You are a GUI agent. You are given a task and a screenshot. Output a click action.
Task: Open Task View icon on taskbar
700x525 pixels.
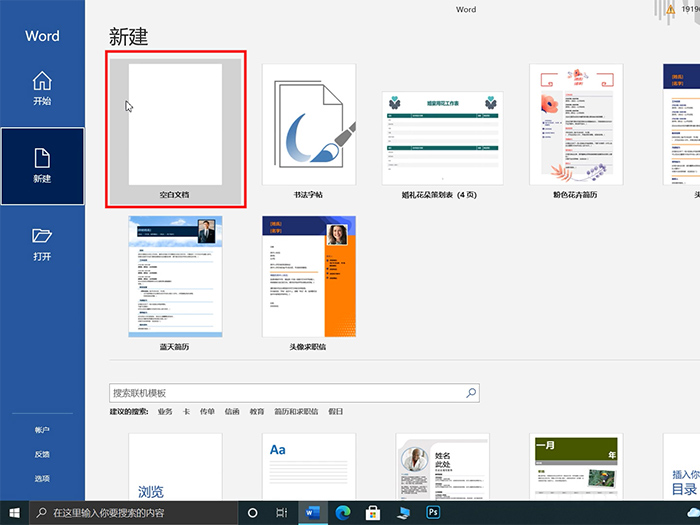pyautogui.click(x=282, y=512)
